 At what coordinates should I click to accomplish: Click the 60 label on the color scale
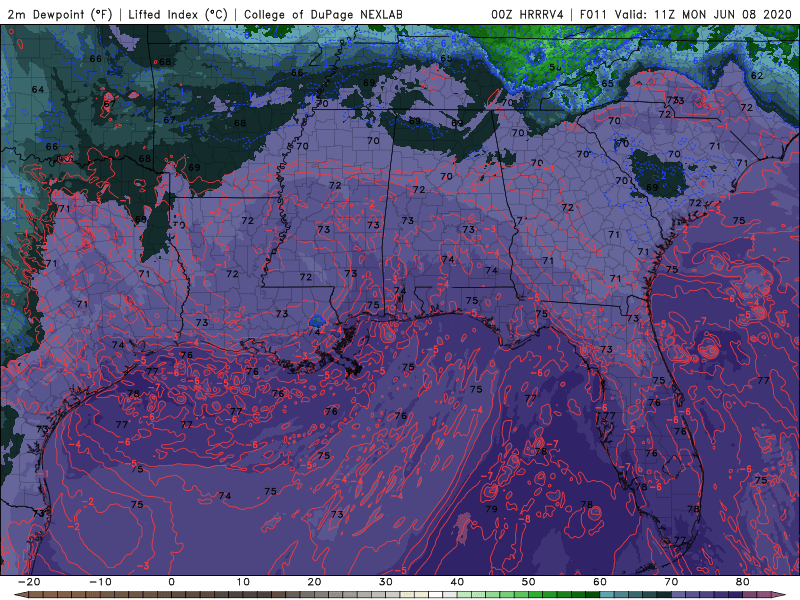pos(600,582)
